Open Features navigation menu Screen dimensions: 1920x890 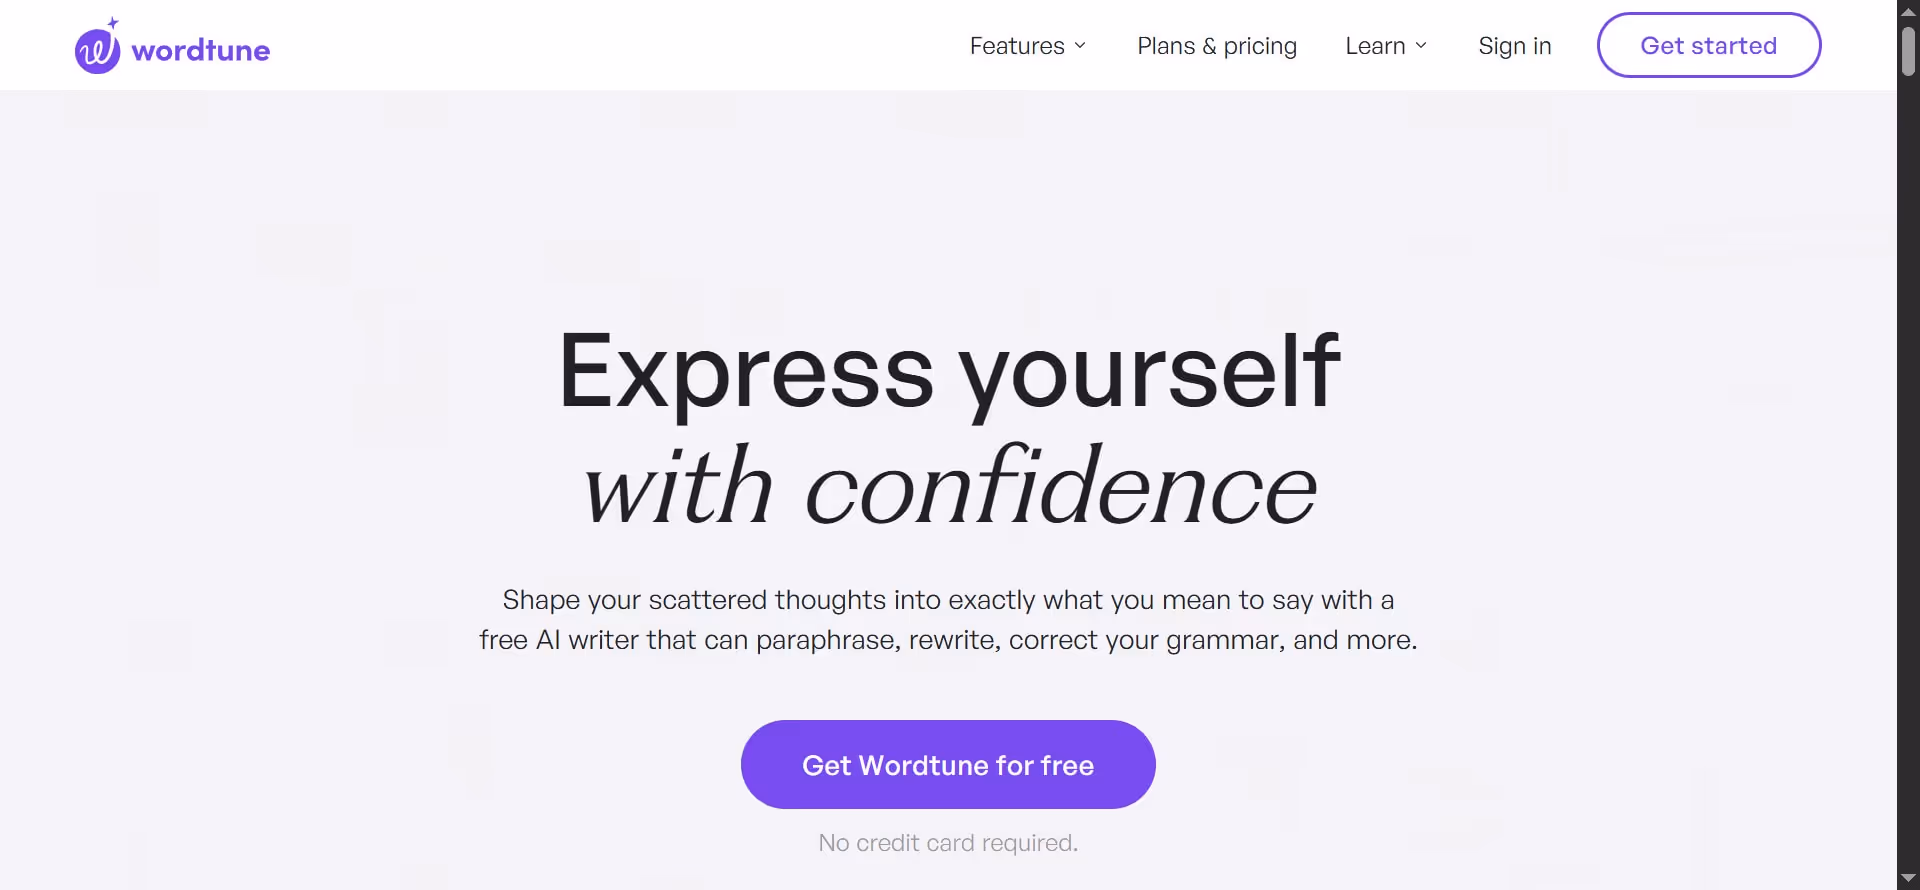pos(1018,45)
